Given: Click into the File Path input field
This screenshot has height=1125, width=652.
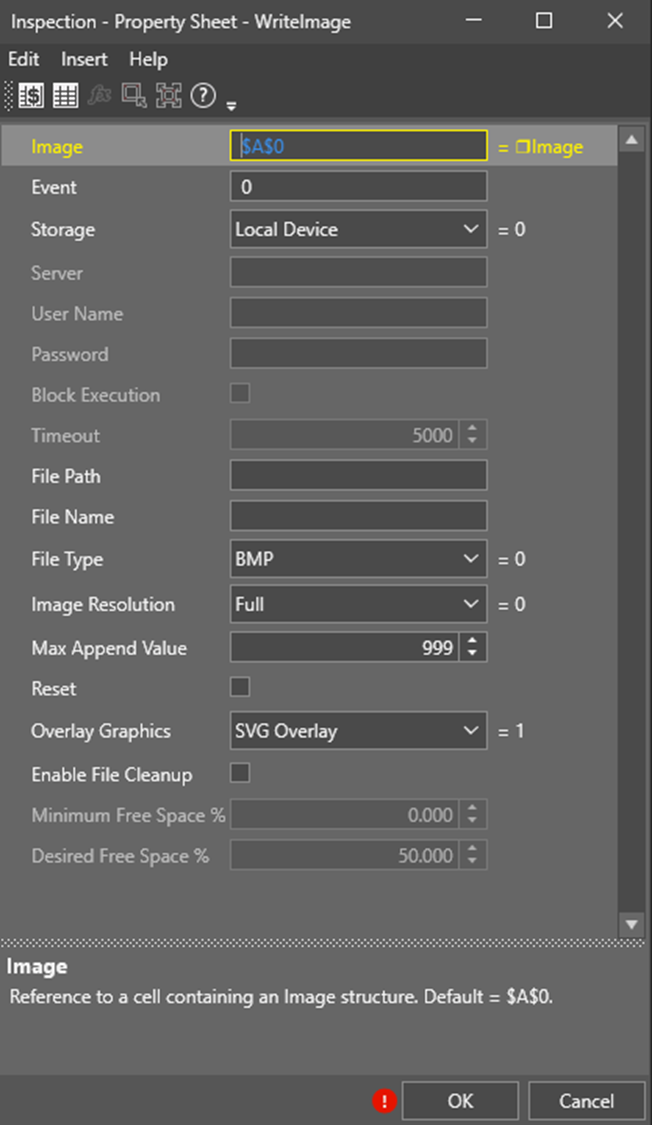Looking at the screenshot, I should click(358, 476).
